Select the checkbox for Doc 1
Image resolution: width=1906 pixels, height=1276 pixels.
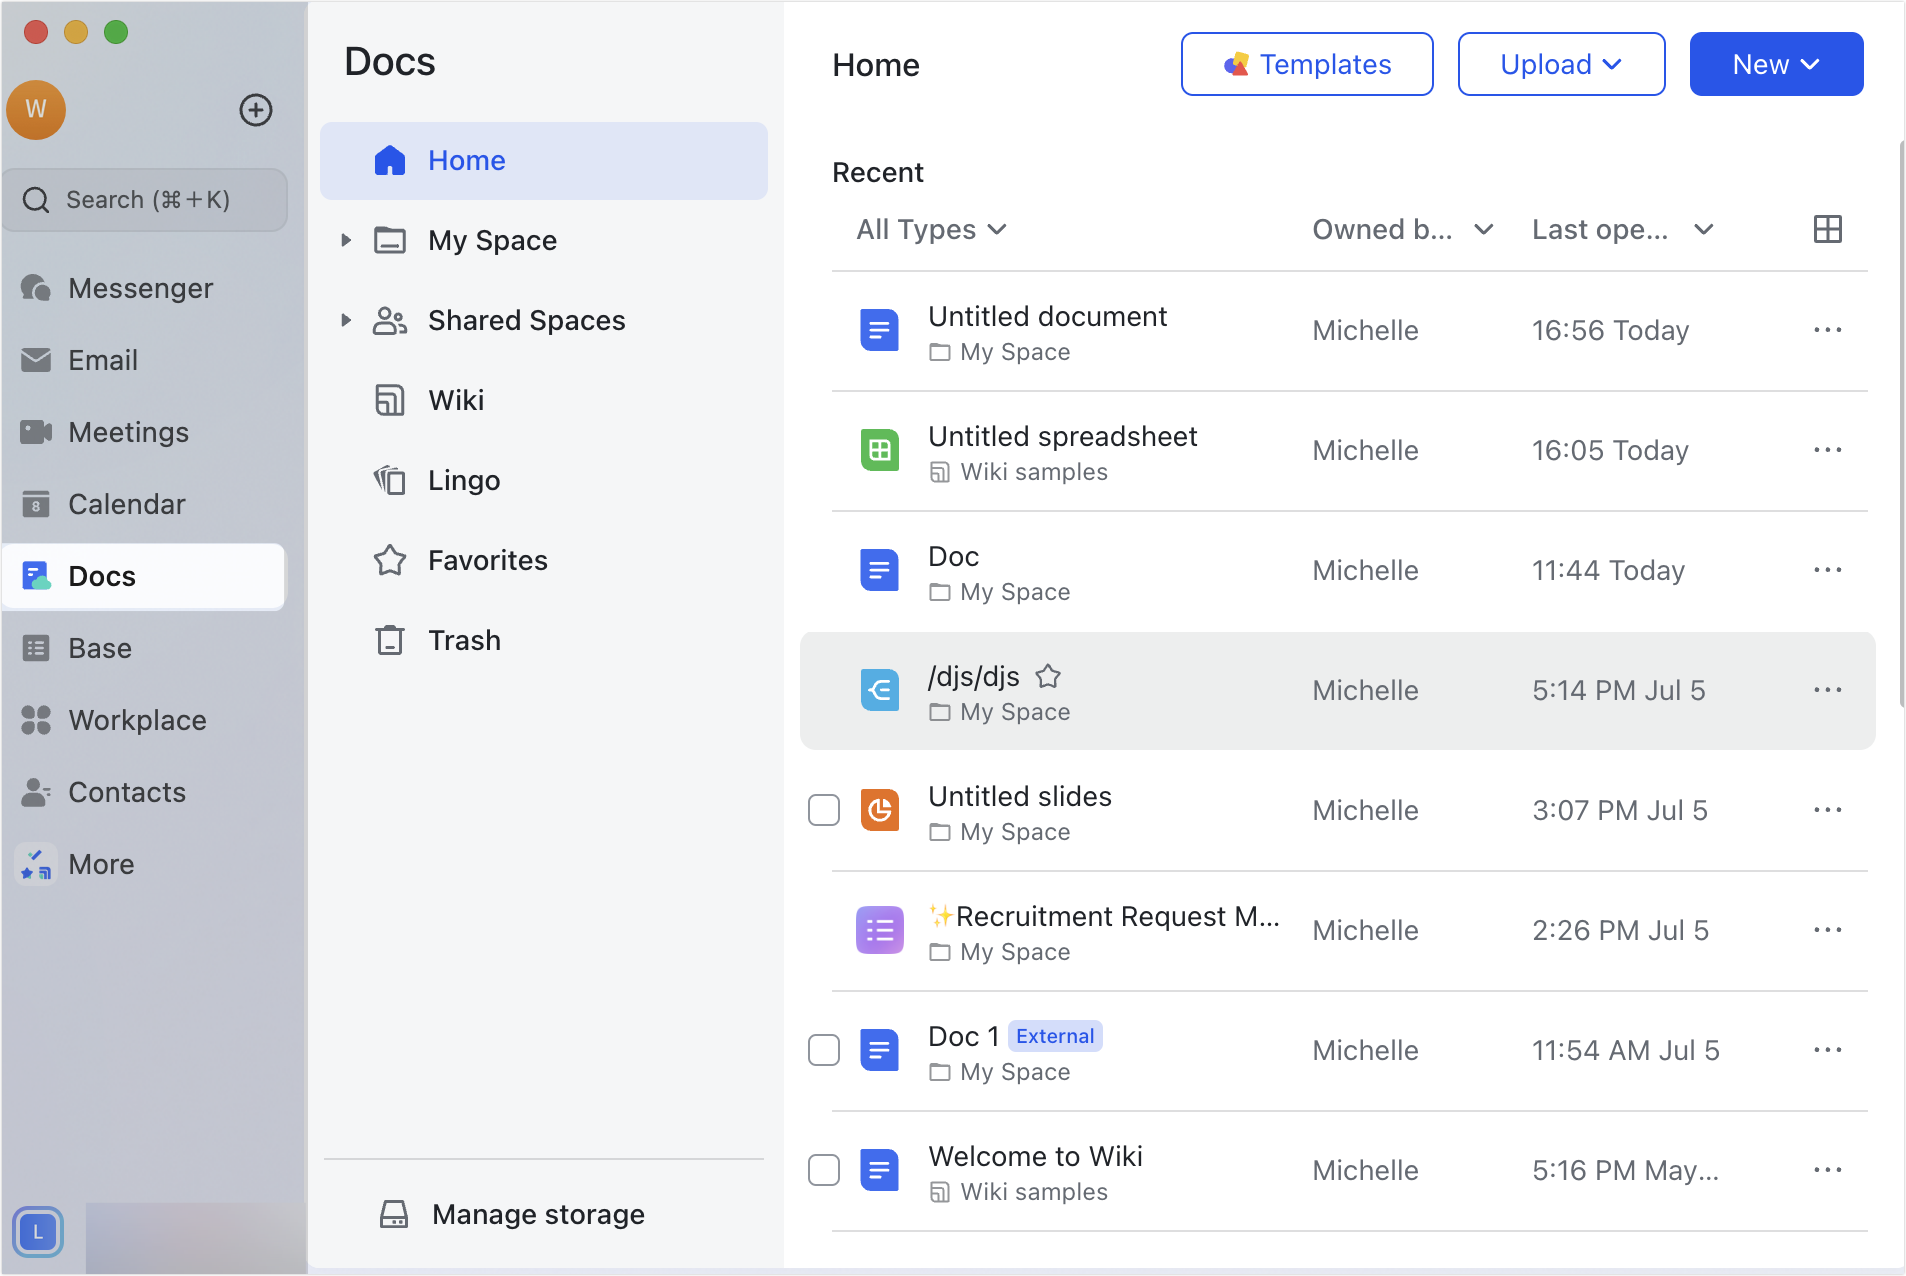(x=823, y=1050)
